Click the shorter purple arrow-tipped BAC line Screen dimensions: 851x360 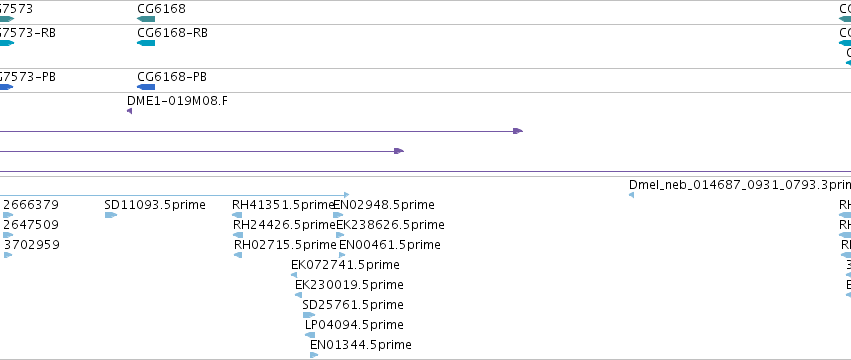202,151
